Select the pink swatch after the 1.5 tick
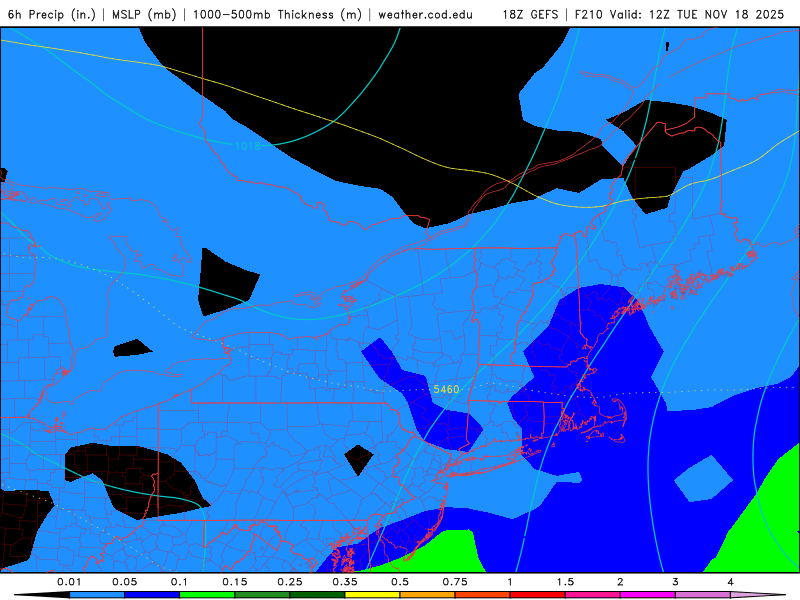Image resolution: width=800 pixels, height=600 pixels. 593,595
